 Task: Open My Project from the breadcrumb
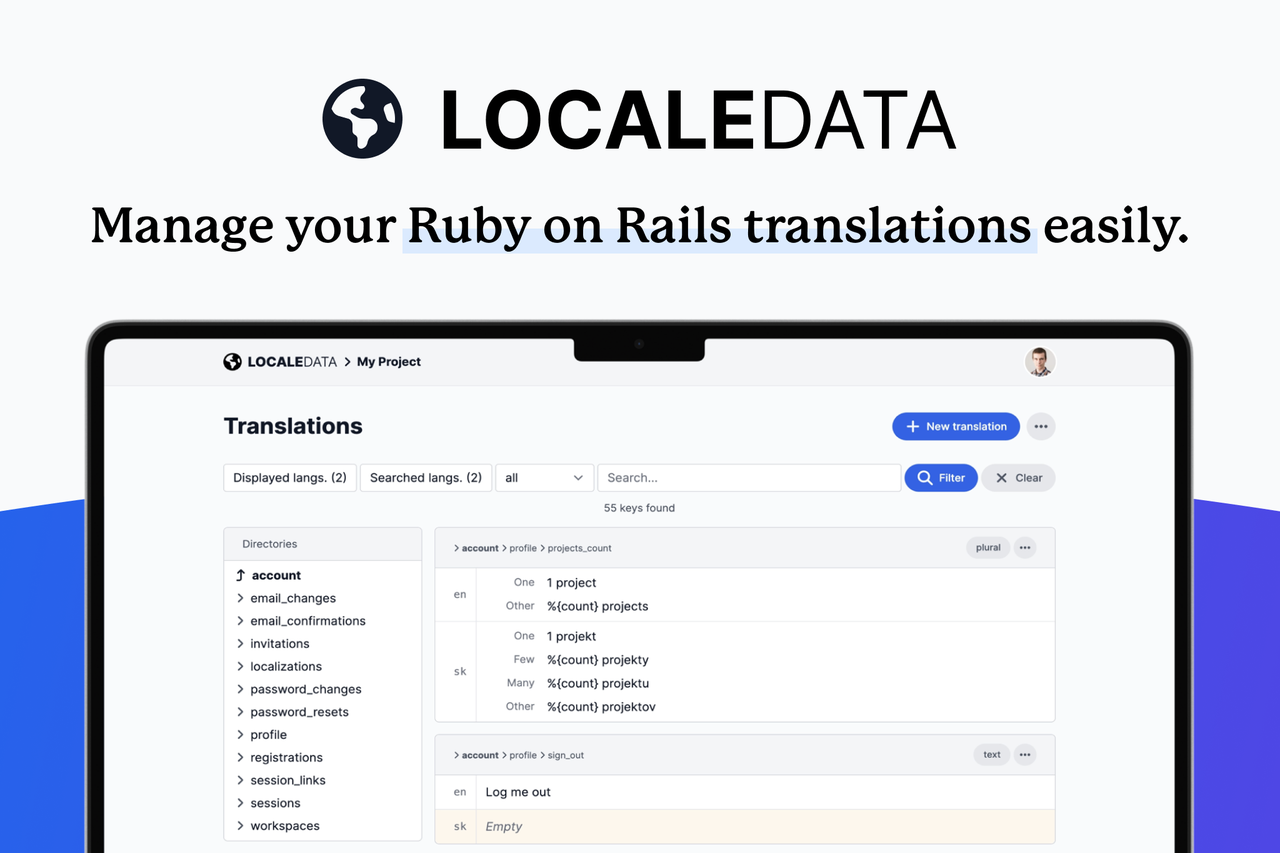click(388, 361)
